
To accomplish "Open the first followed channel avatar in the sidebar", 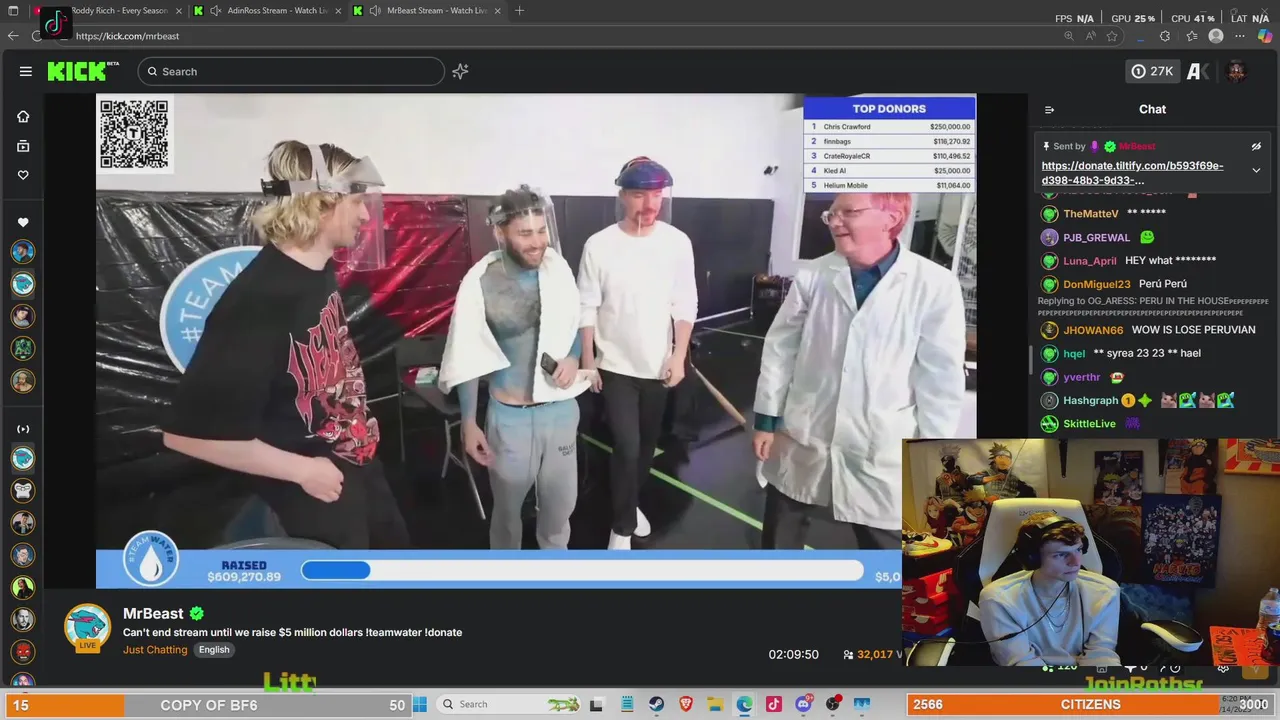I will click(x=23, y=252).
